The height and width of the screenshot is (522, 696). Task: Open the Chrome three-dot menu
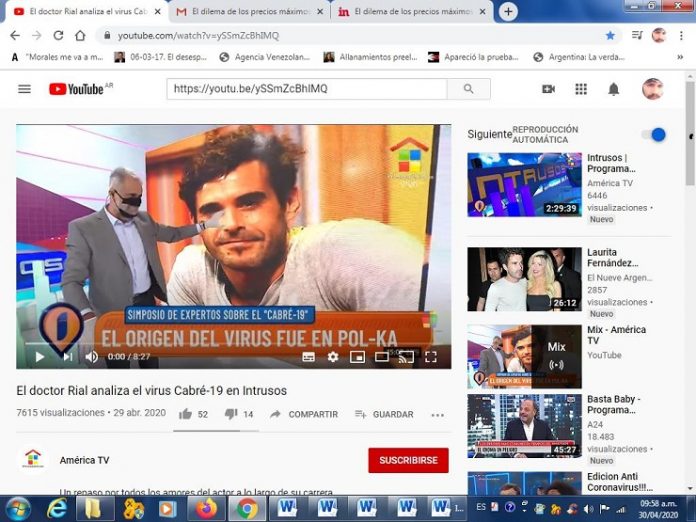[681, 36]
